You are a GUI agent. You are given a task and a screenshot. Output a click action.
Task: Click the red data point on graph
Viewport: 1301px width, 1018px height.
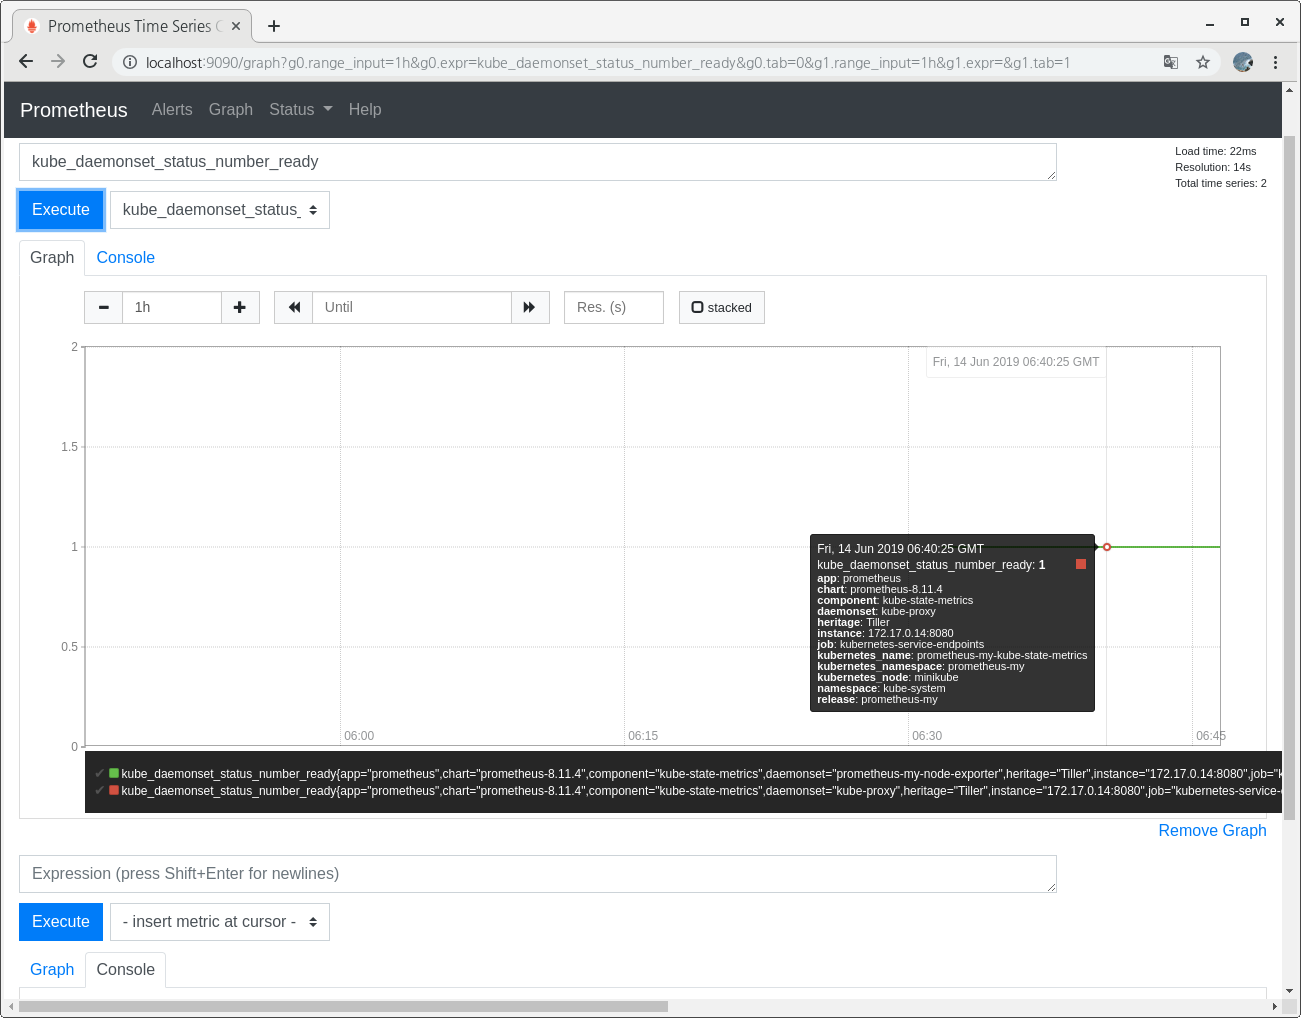(1107, 547)
